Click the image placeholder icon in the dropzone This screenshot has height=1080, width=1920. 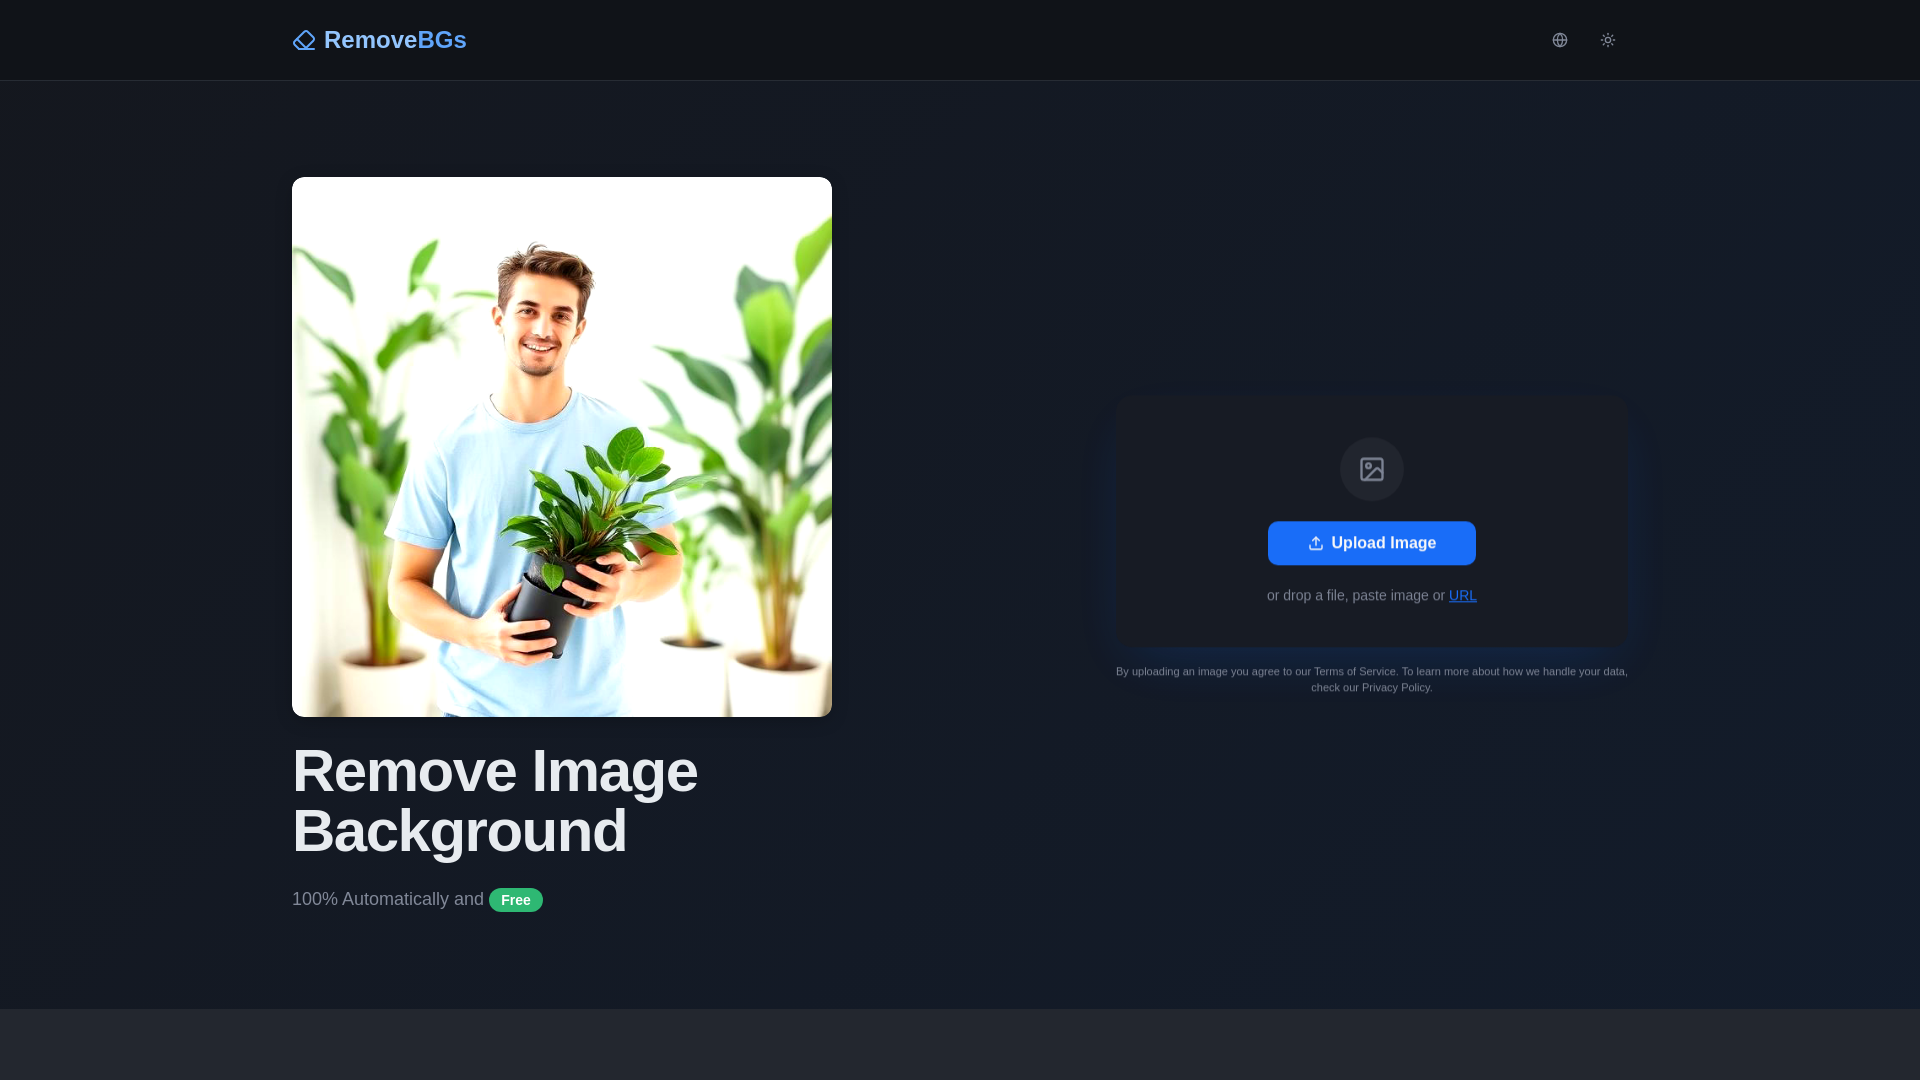click(1371, 469)
